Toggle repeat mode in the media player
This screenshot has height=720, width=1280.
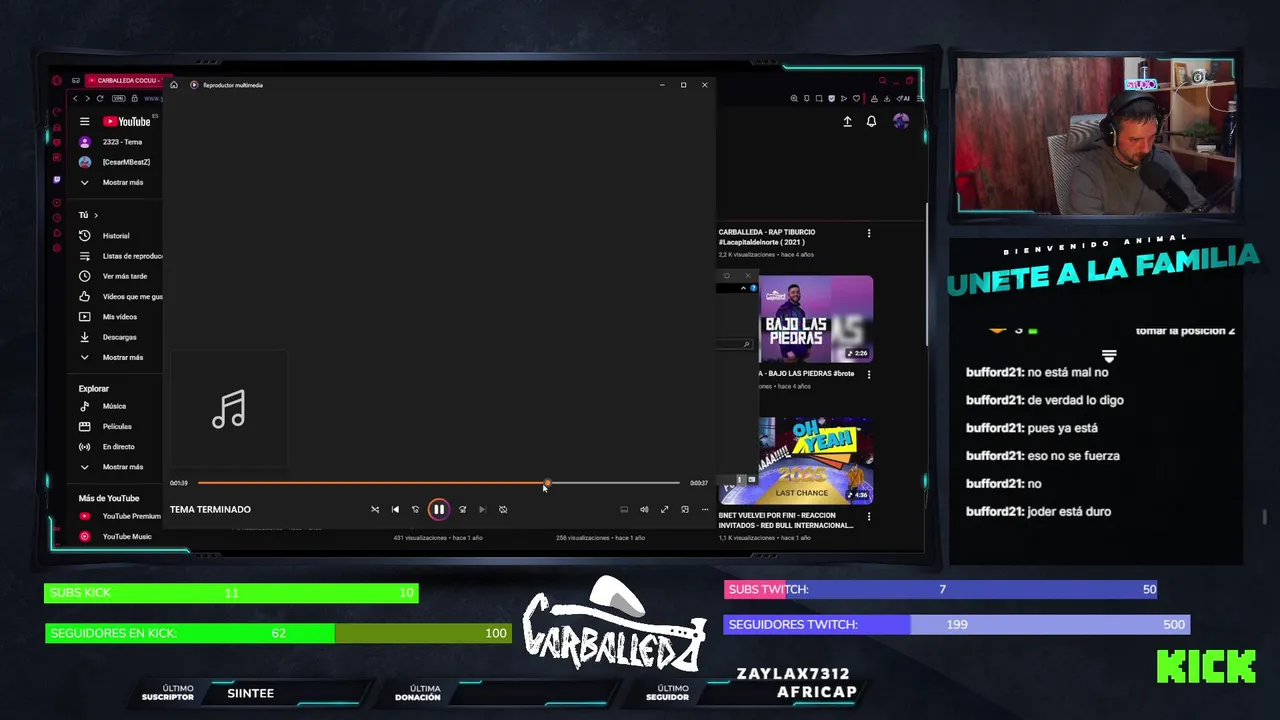[x=503, y=509]
